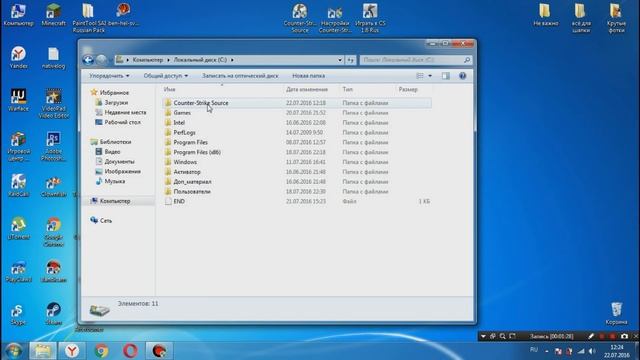This screenshot has height=360, width=640.
Task: Click the Explorer forward arrow button
Action: tap(101, 60)
